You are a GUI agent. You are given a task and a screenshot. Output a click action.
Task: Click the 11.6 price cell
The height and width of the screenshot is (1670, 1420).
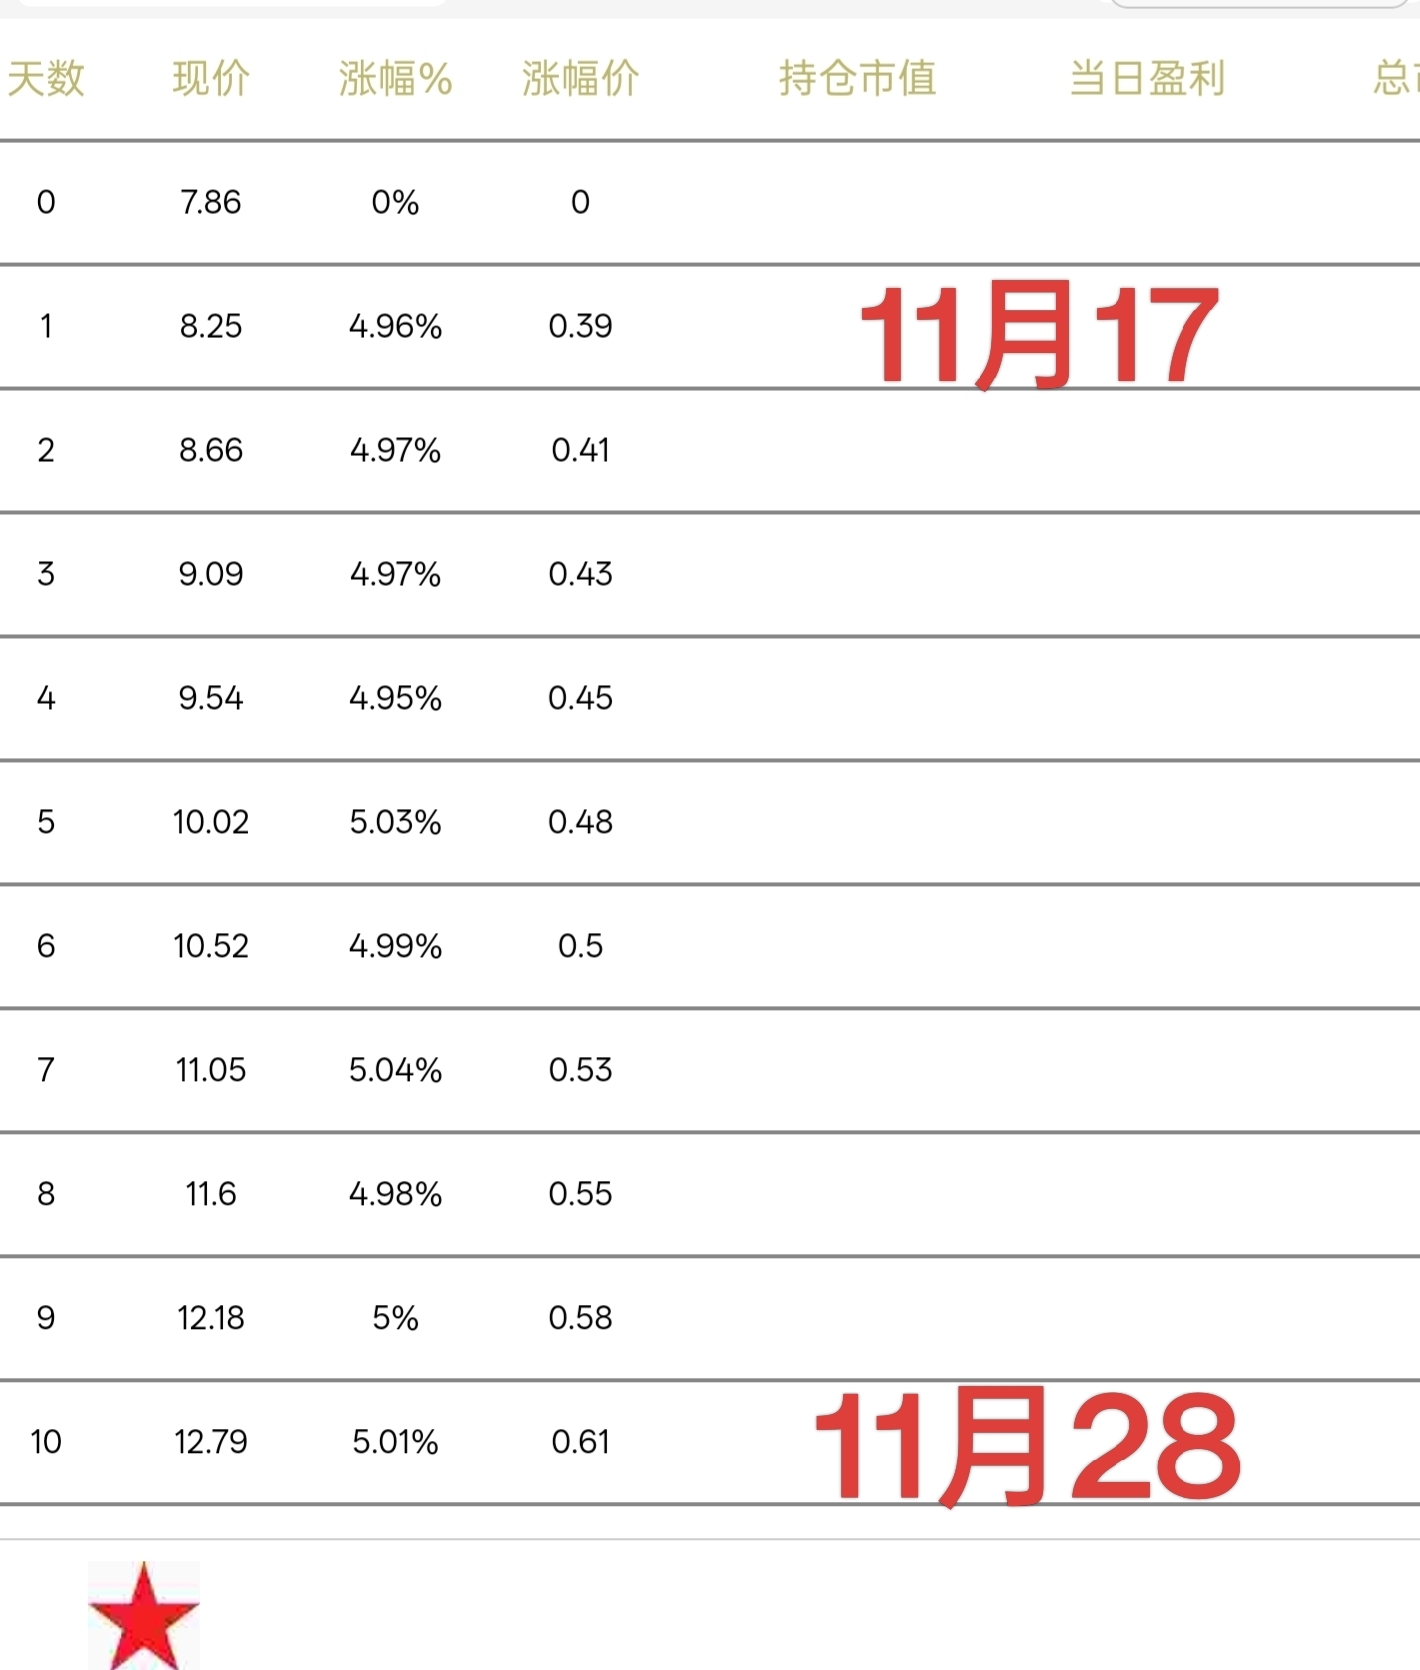(211, 1194)
